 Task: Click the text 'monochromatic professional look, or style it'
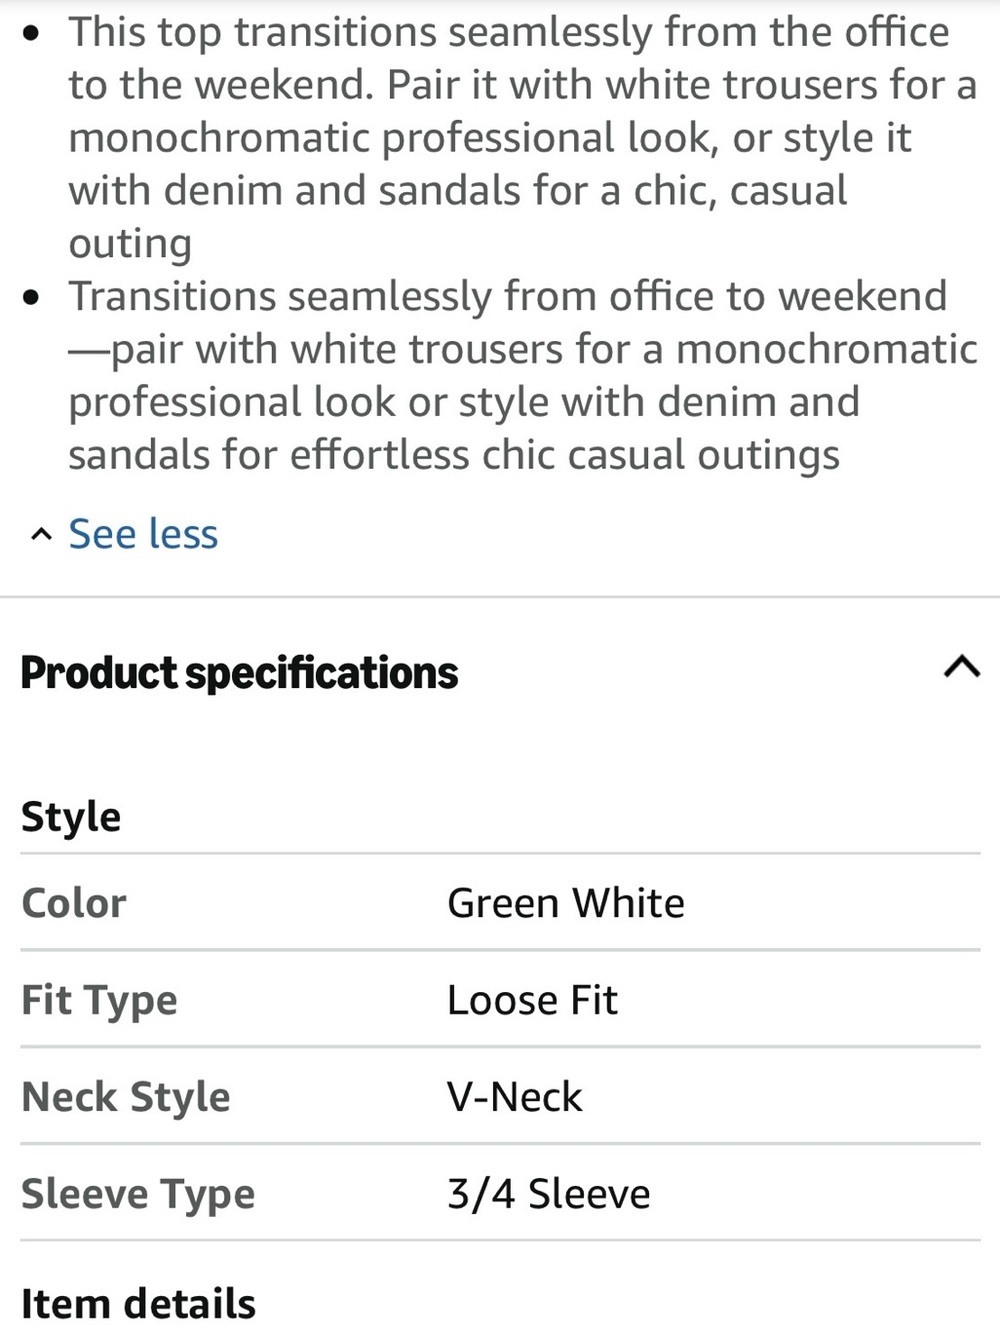490,138
